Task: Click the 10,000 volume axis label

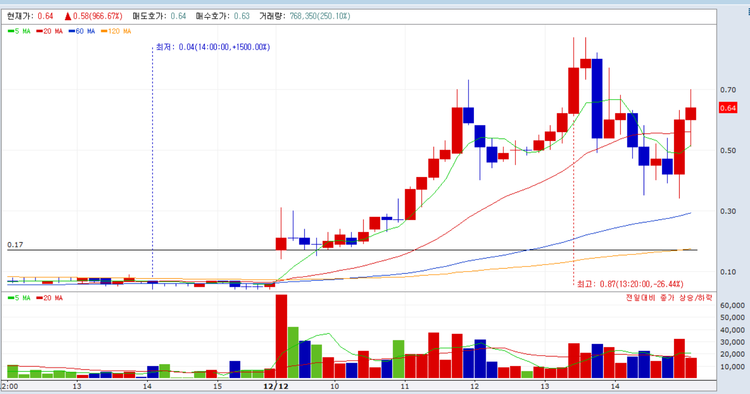Action: [x=732, y=367]
